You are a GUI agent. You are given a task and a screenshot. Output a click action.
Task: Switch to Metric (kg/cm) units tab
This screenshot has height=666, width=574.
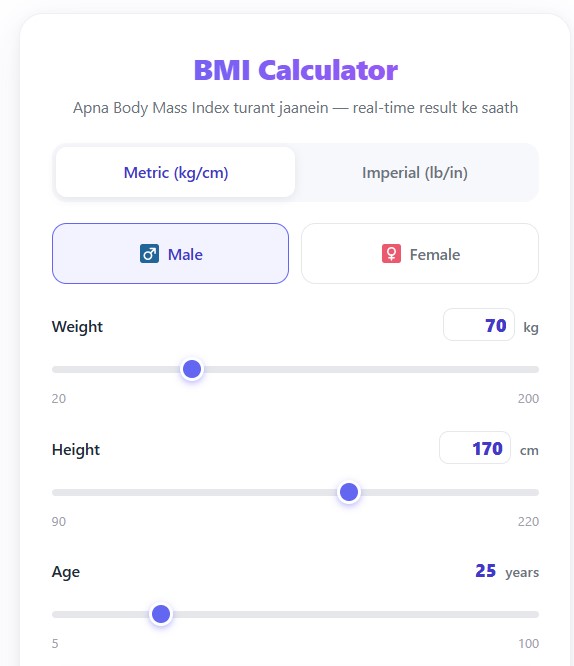click(x=175, y=172)
